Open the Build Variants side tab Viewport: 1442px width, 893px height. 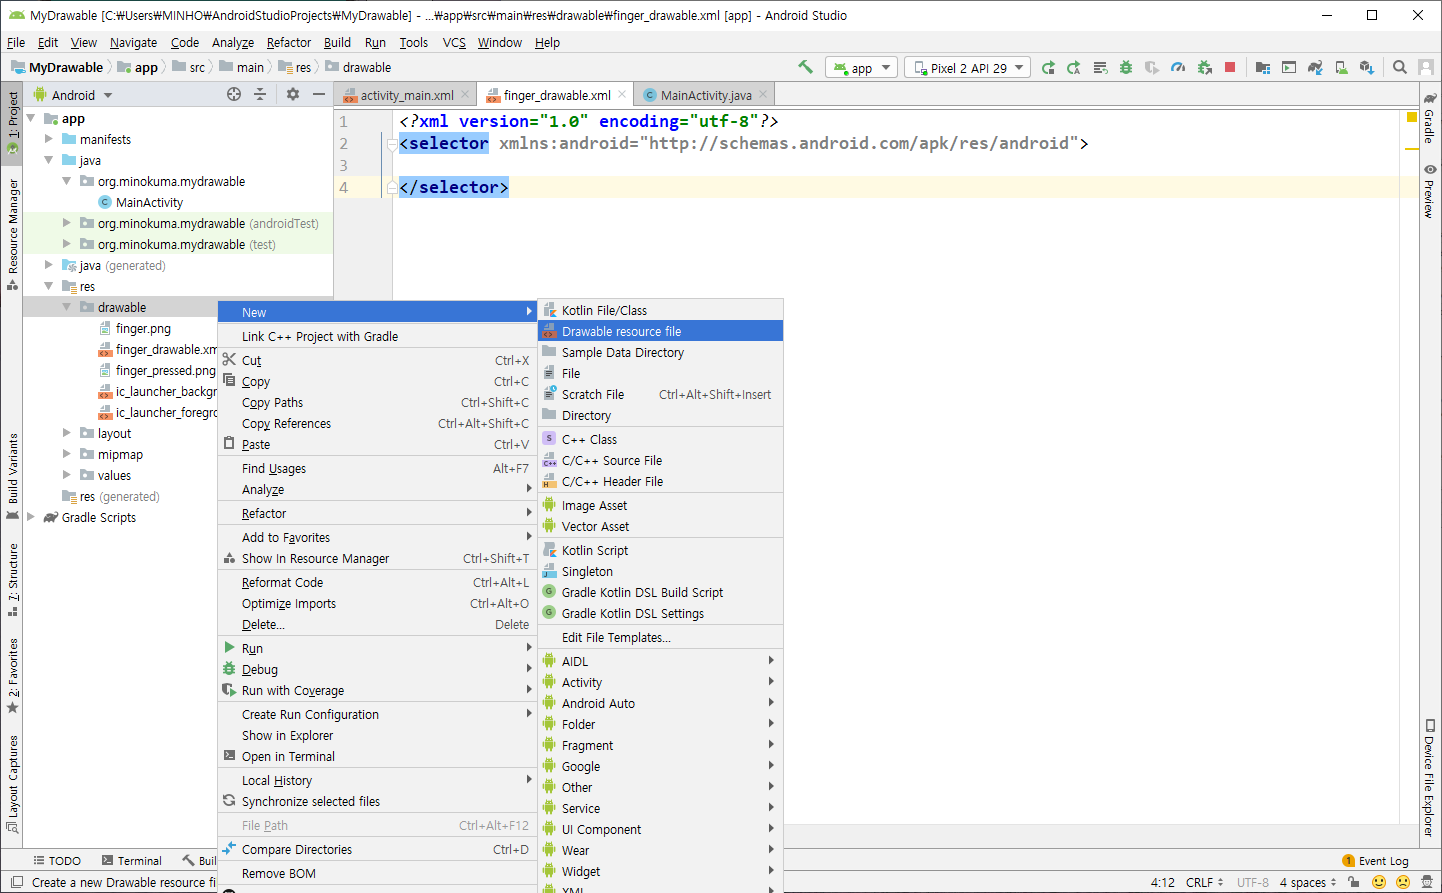[13, 476]
